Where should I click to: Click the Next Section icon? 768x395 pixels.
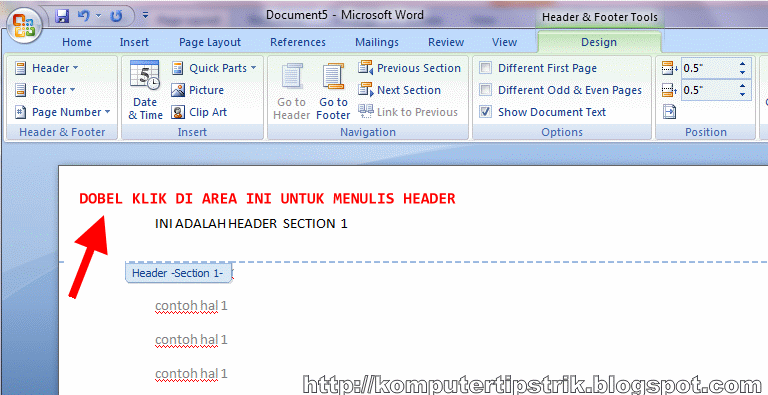pyautogui.click(x=365, y=90)
